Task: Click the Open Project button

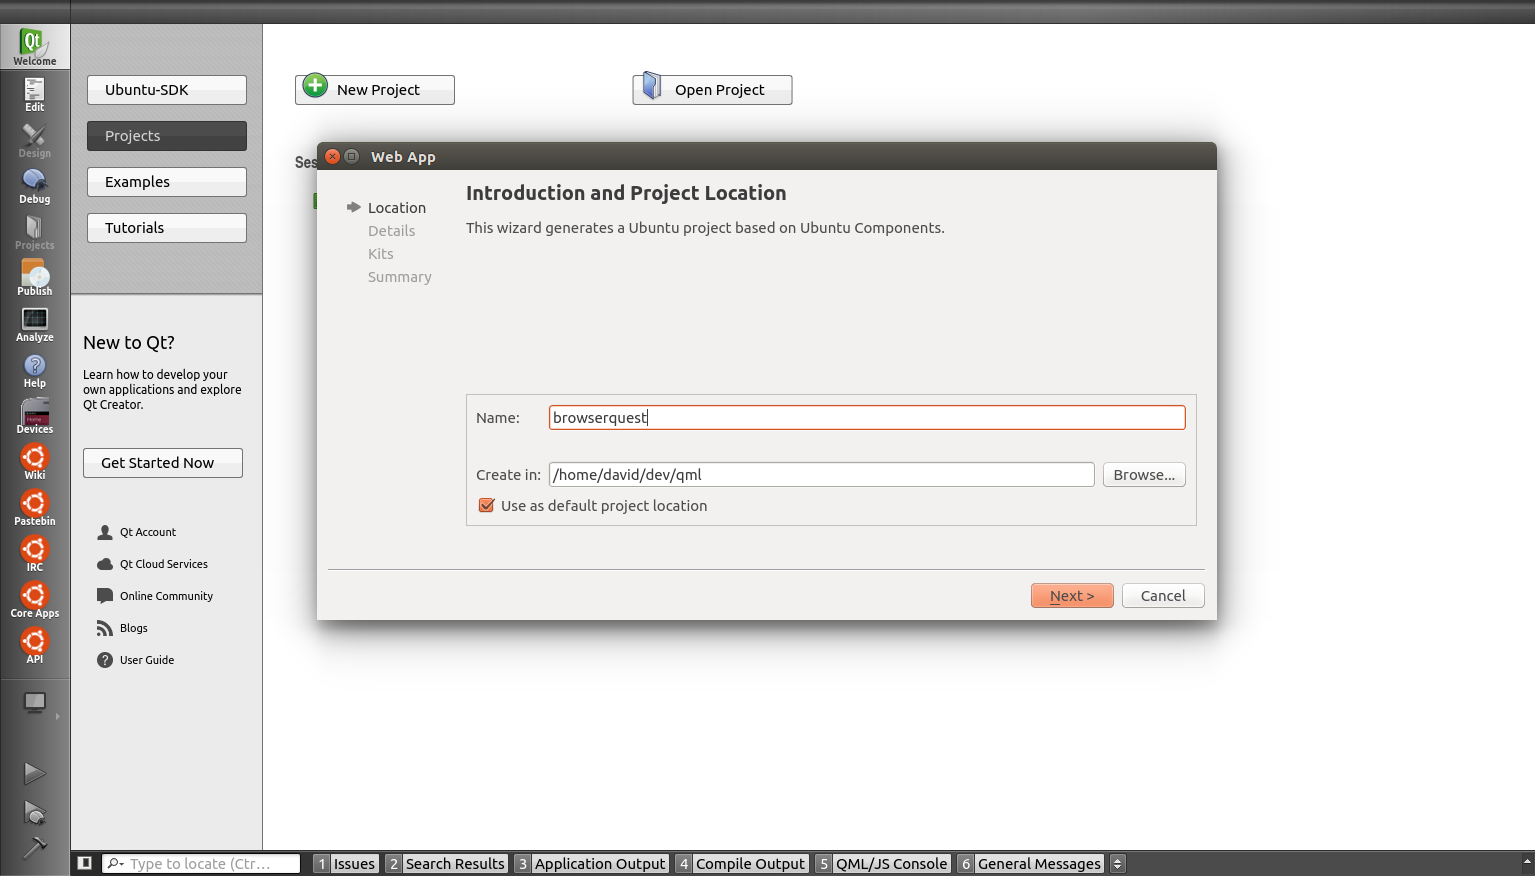Action: click(712, 89)
